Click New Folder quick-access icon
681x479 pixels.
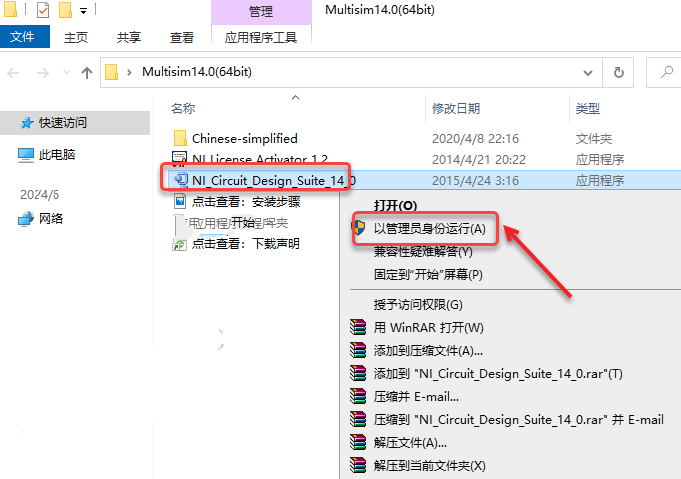point(65,10)
